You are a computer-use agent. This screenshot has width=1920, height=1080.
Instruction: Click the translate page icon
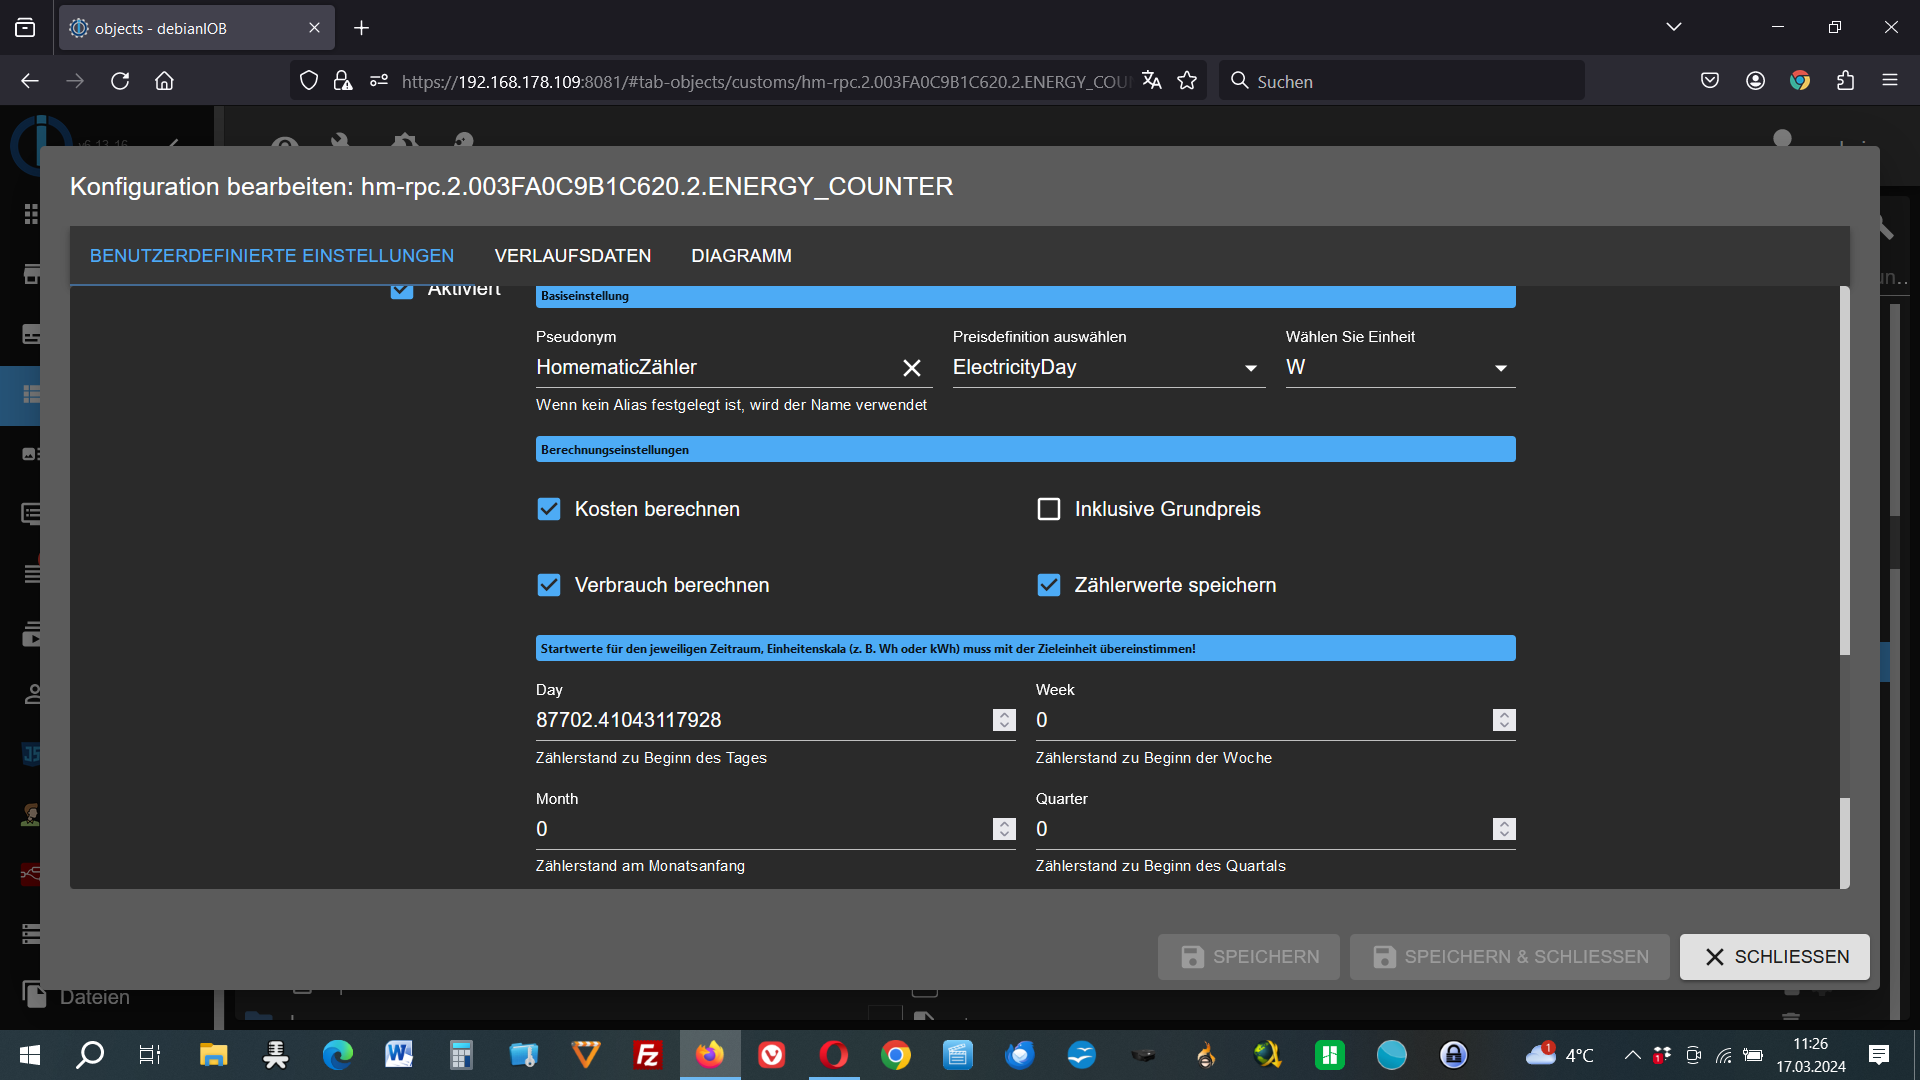[x=1151, y=81]
